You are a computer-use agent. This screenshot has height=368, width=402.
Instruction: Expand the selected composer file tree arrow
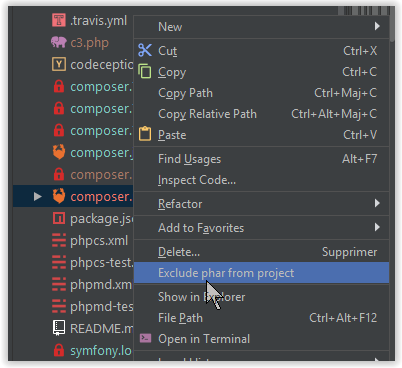click(x=38, y=196)
